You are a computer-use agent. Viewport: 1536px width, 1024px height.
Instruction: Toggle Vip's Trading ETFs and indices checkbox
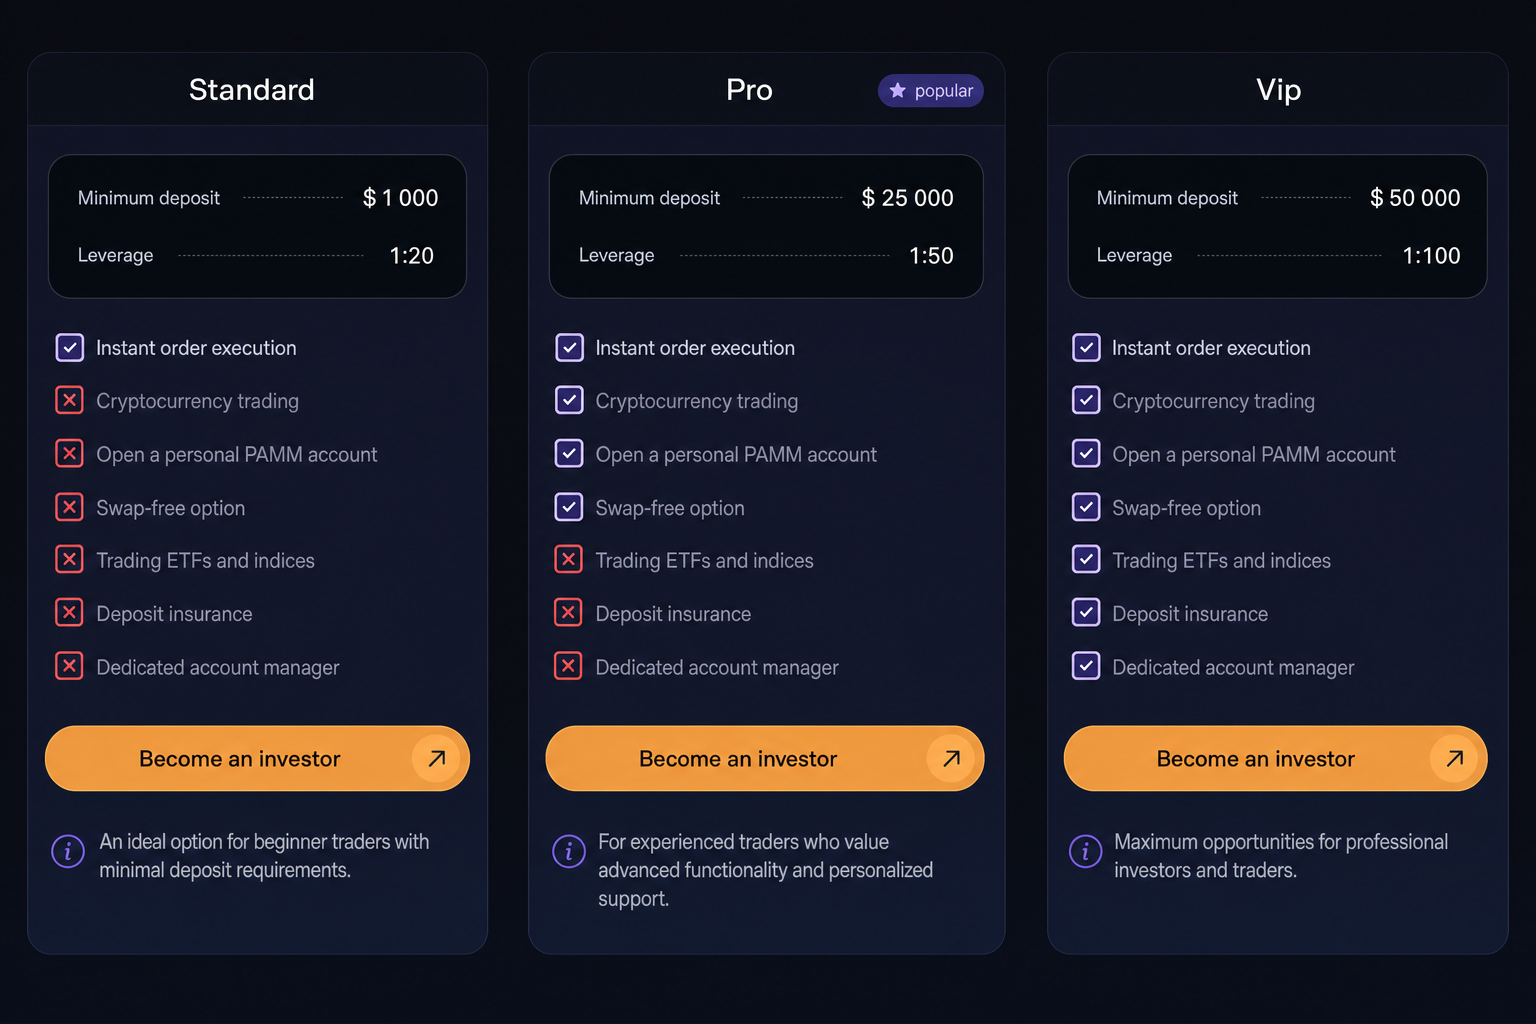tap(1086, 560)
